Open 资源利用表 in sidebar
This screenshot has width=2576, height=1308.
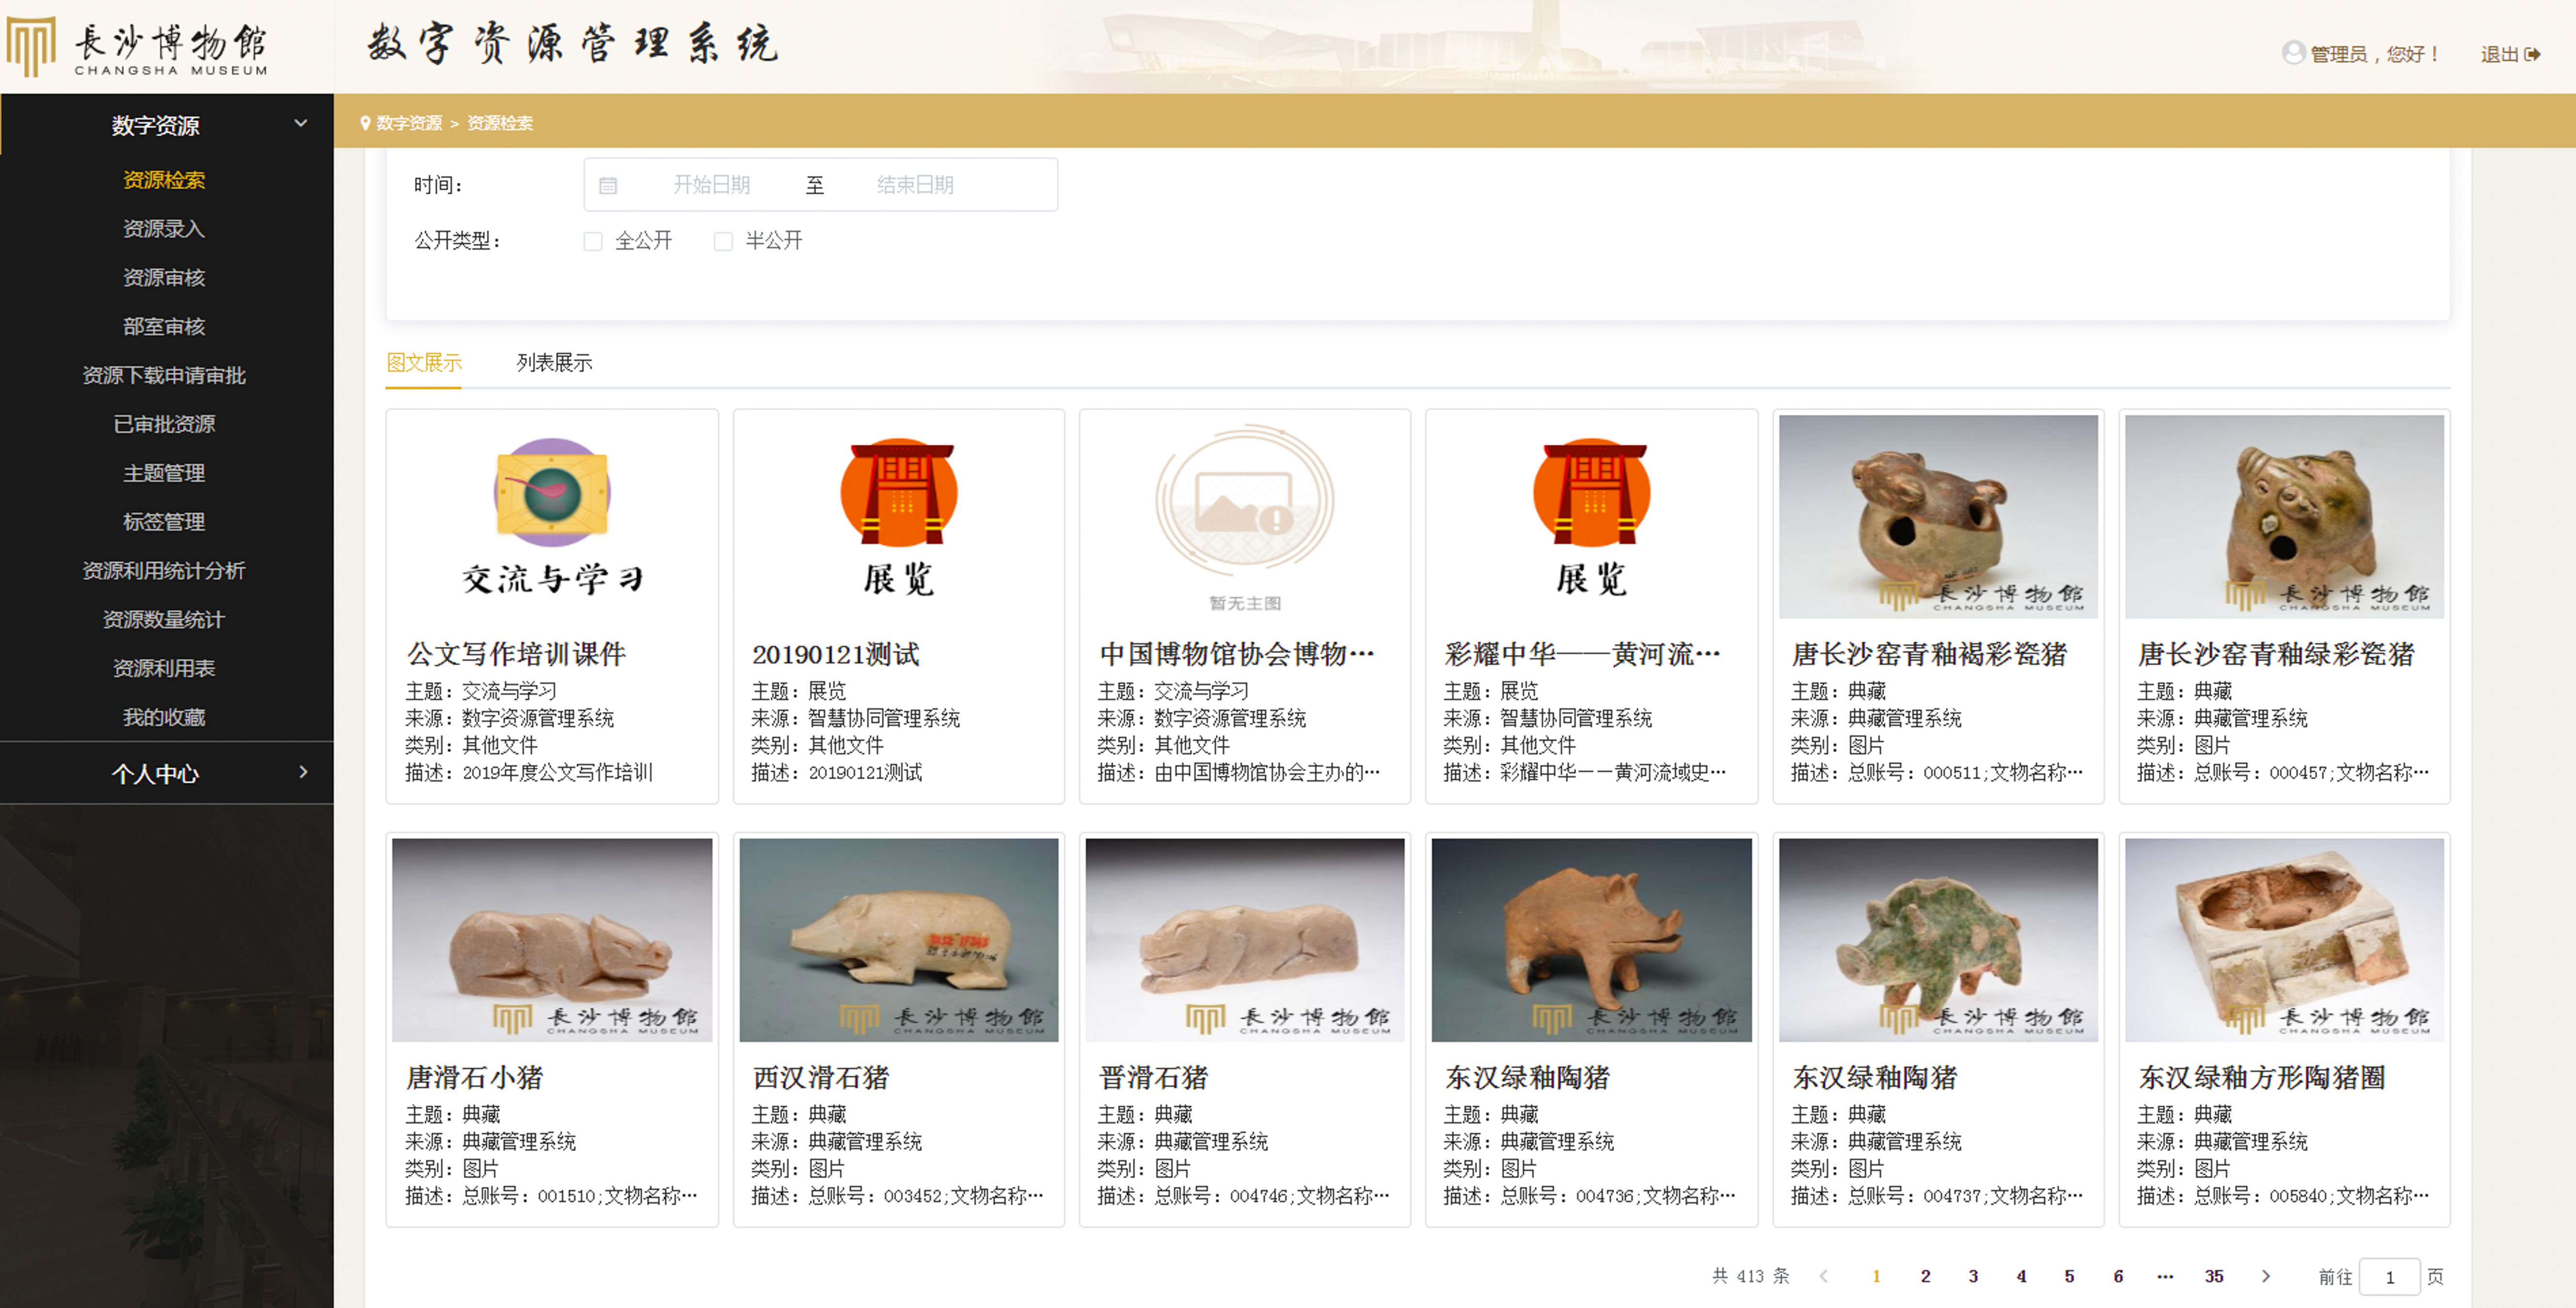[164, 668]
